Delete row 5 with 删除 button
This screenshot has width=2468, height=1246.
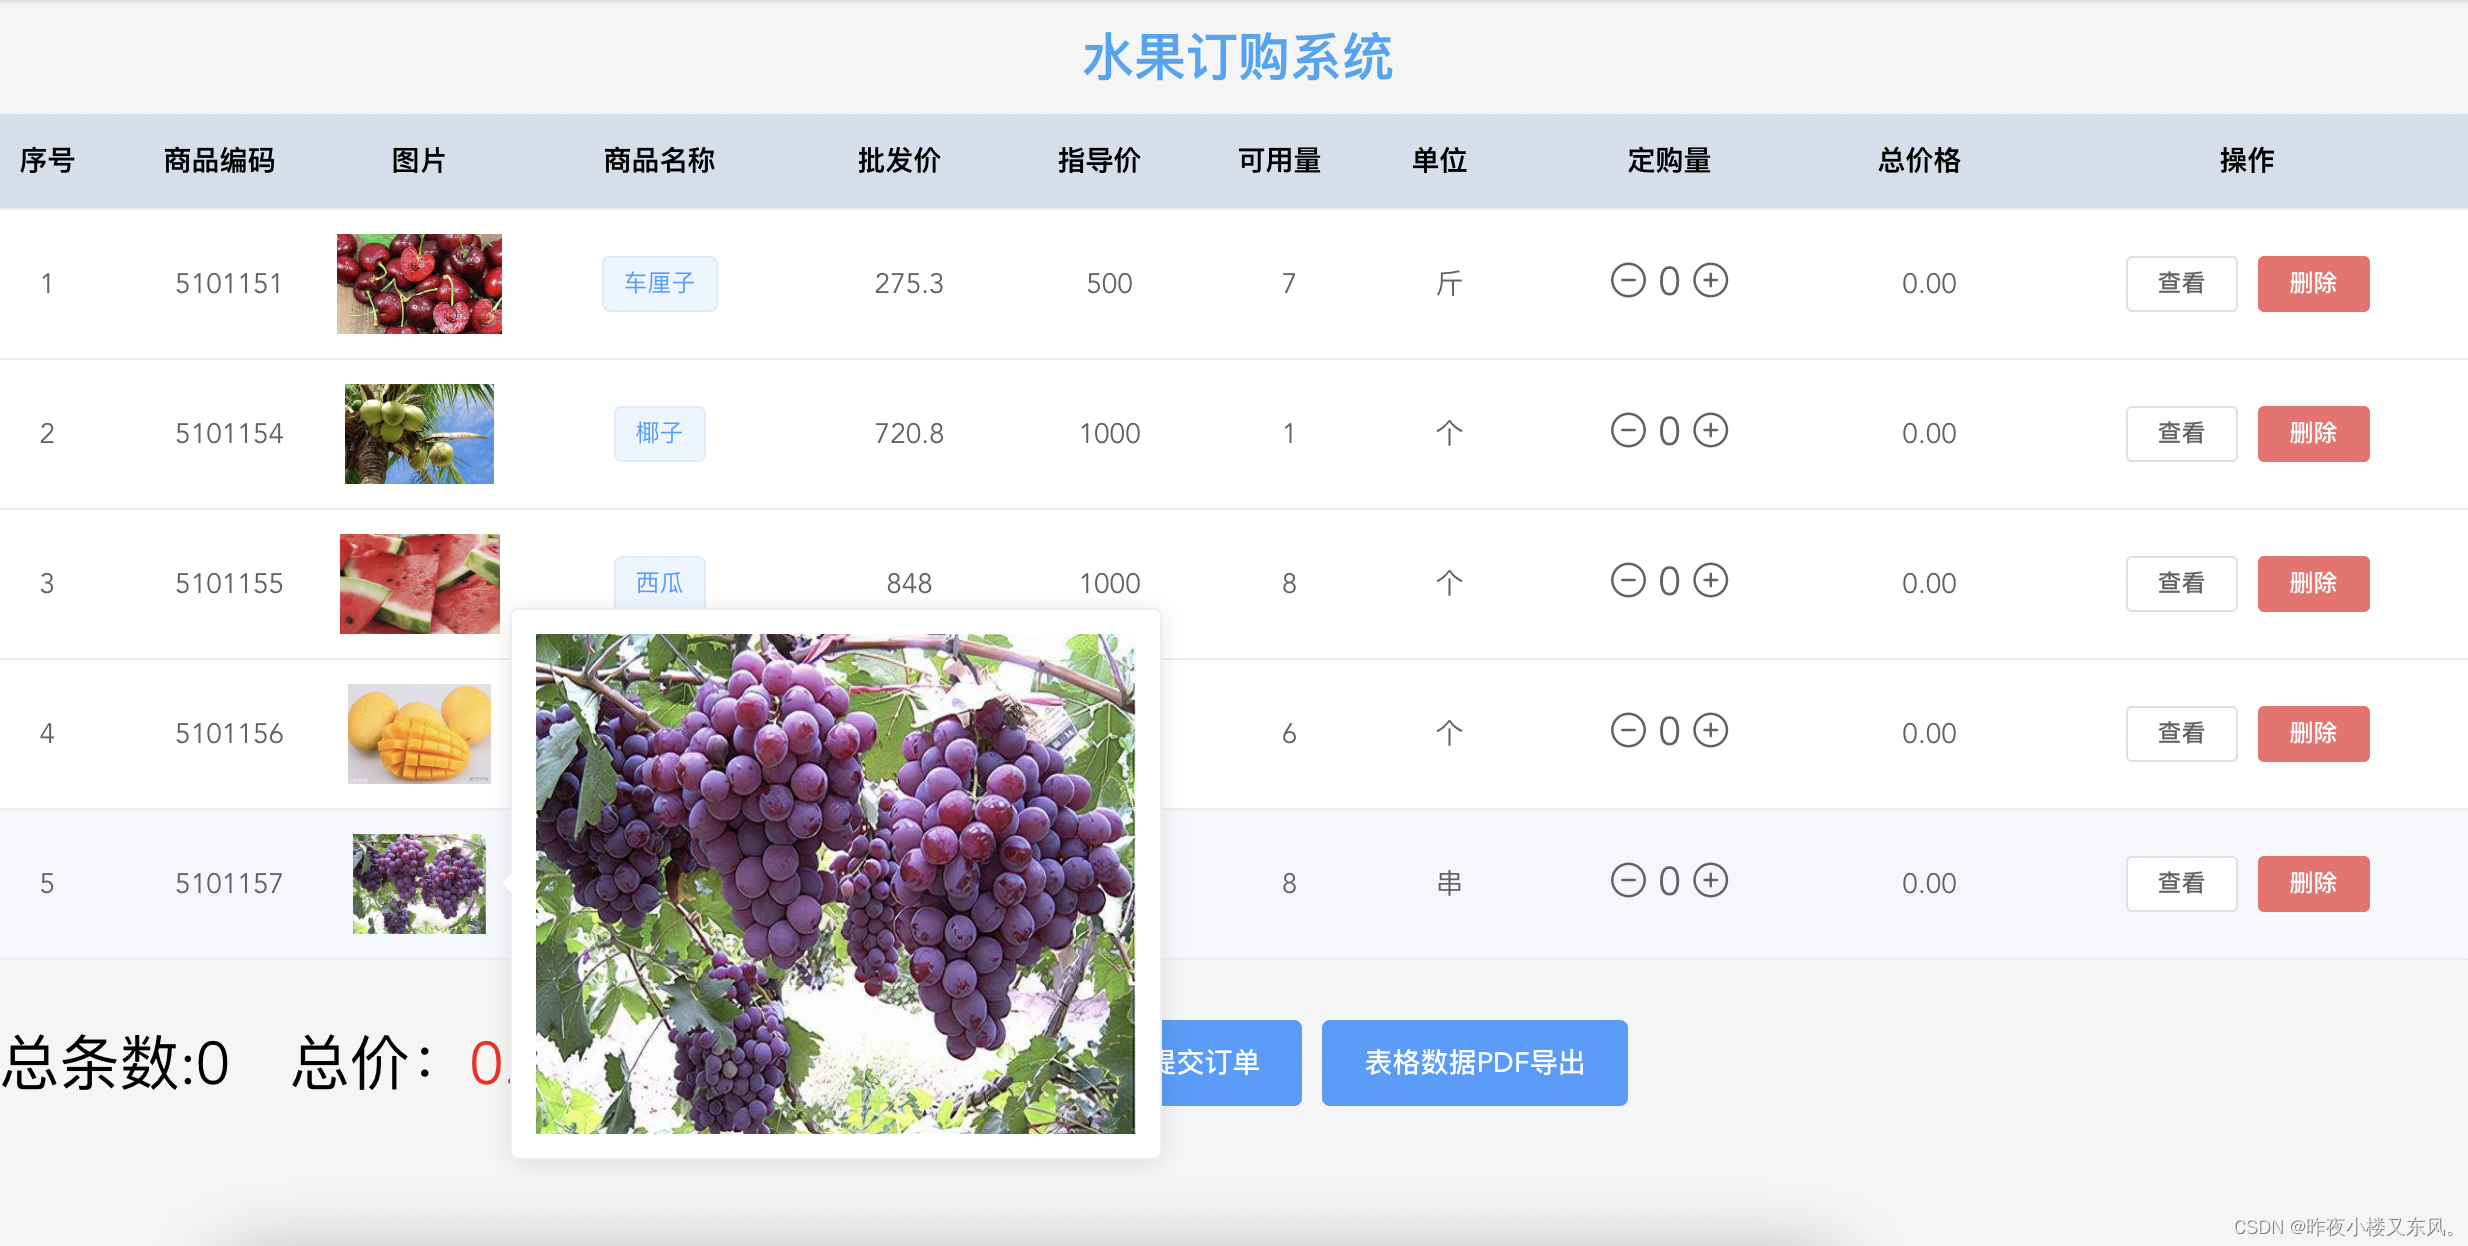coord(2312,884)
